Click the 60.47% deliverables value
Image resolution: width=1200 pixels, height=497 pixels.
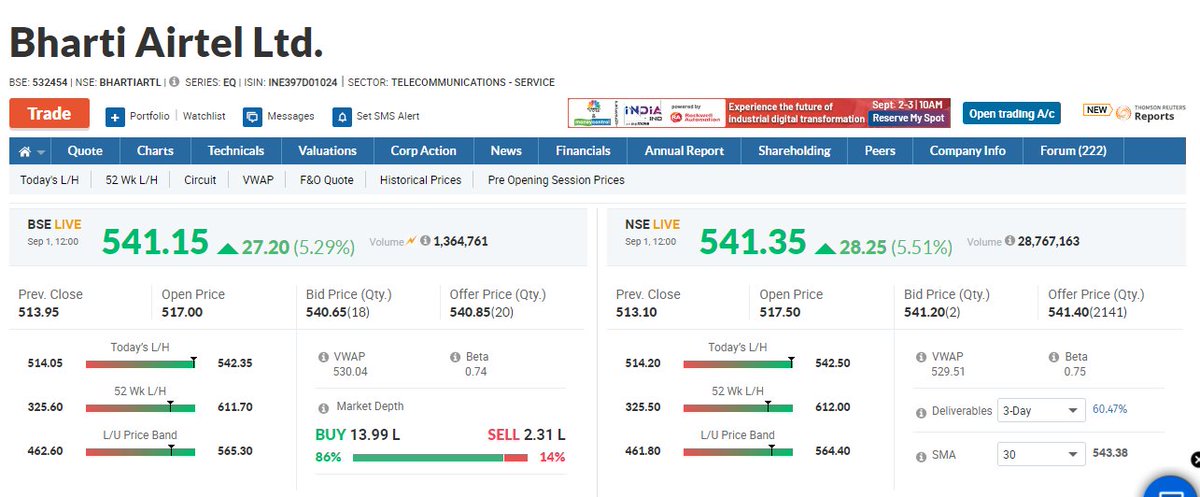tap(1109, 410)
